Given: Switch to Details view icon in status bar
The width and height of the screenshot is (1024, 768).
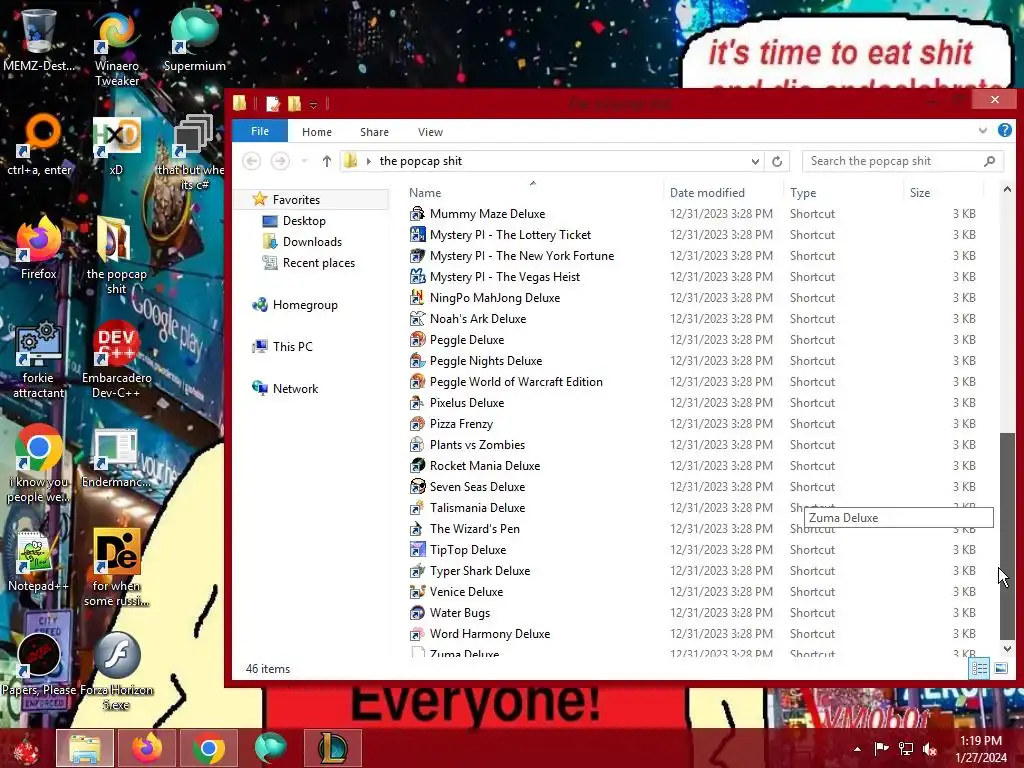Looking at the screenshot, I should coord(979,669).
